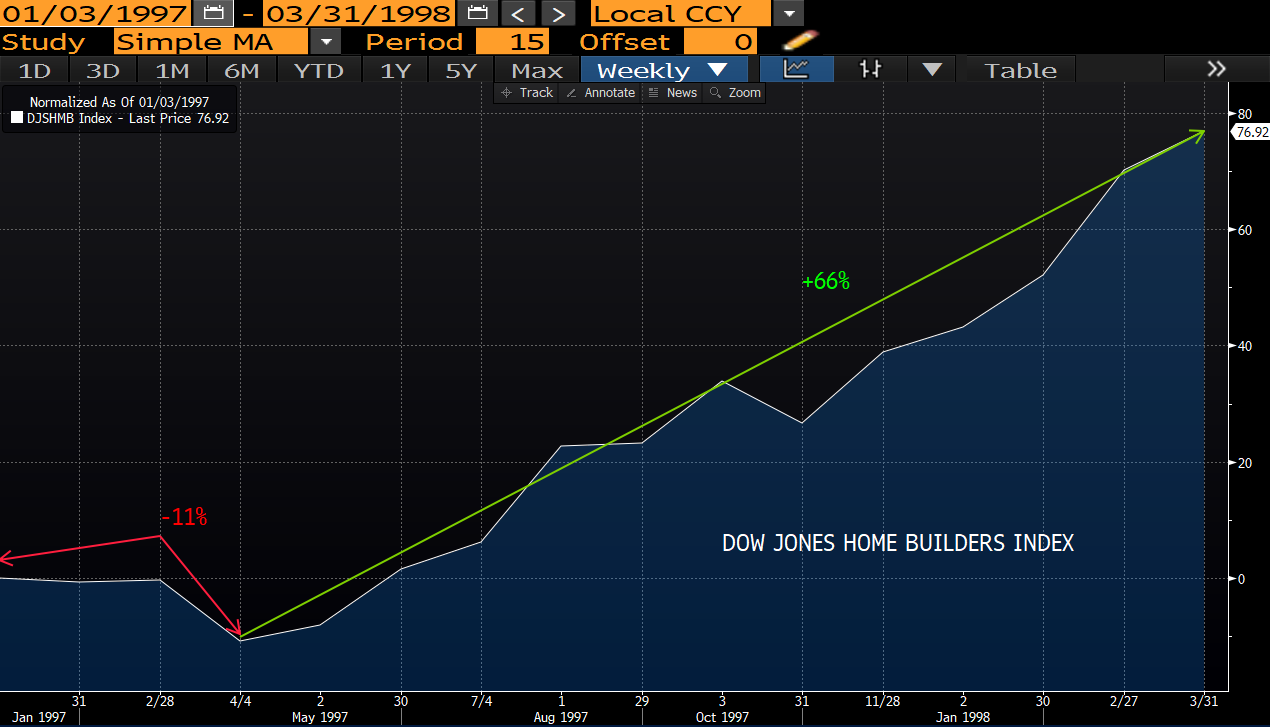Click the 3/31 date axis label
The height and width of the screenshot is (727, 1270).
(1204, 700)
